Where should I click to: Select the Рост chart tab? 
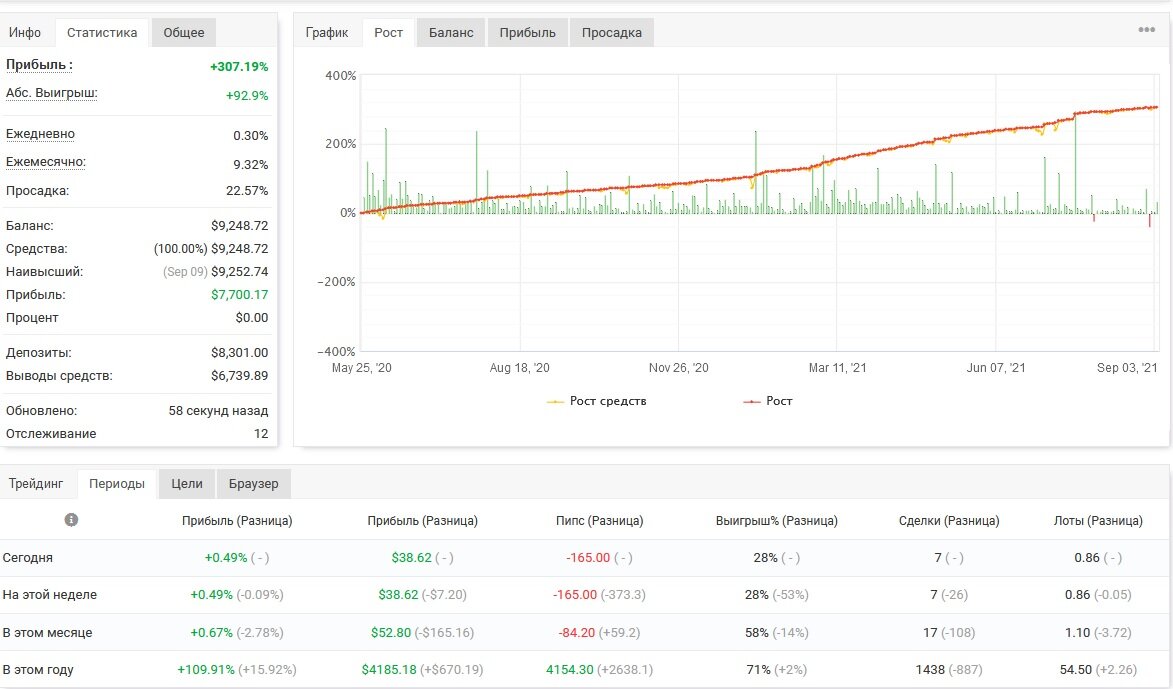click(x=388, y=32)
